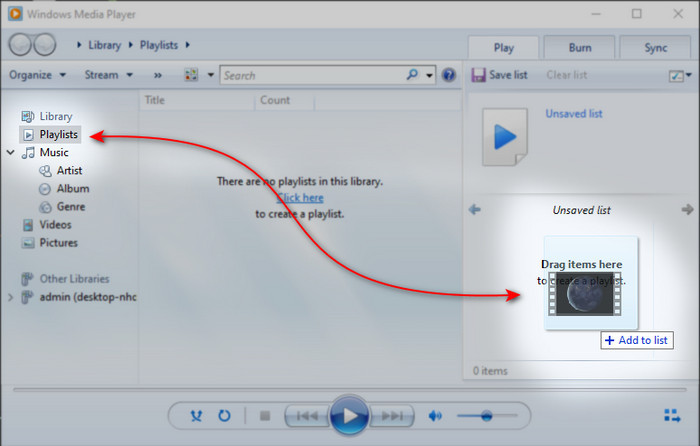Click the Forward navigation button
Screen dimensions: 700x446
pyautogui.click(x=45, y=45)
